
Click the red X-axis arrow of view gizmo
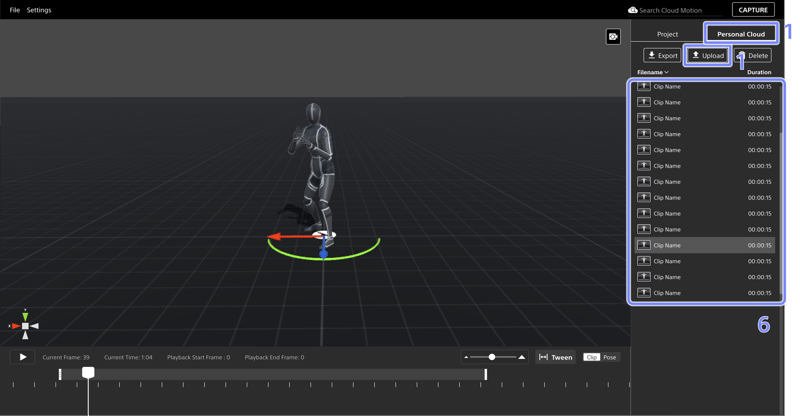(15, 326)
